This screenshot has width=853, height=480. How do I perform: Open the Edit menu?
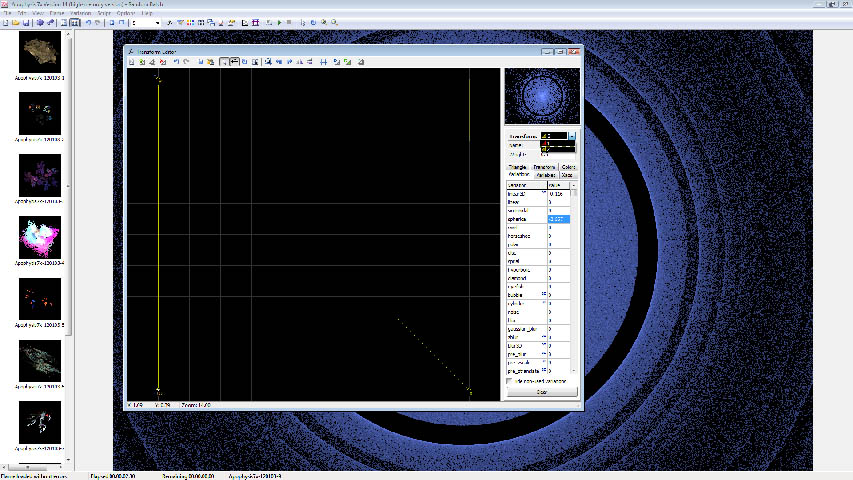point(22,13)
